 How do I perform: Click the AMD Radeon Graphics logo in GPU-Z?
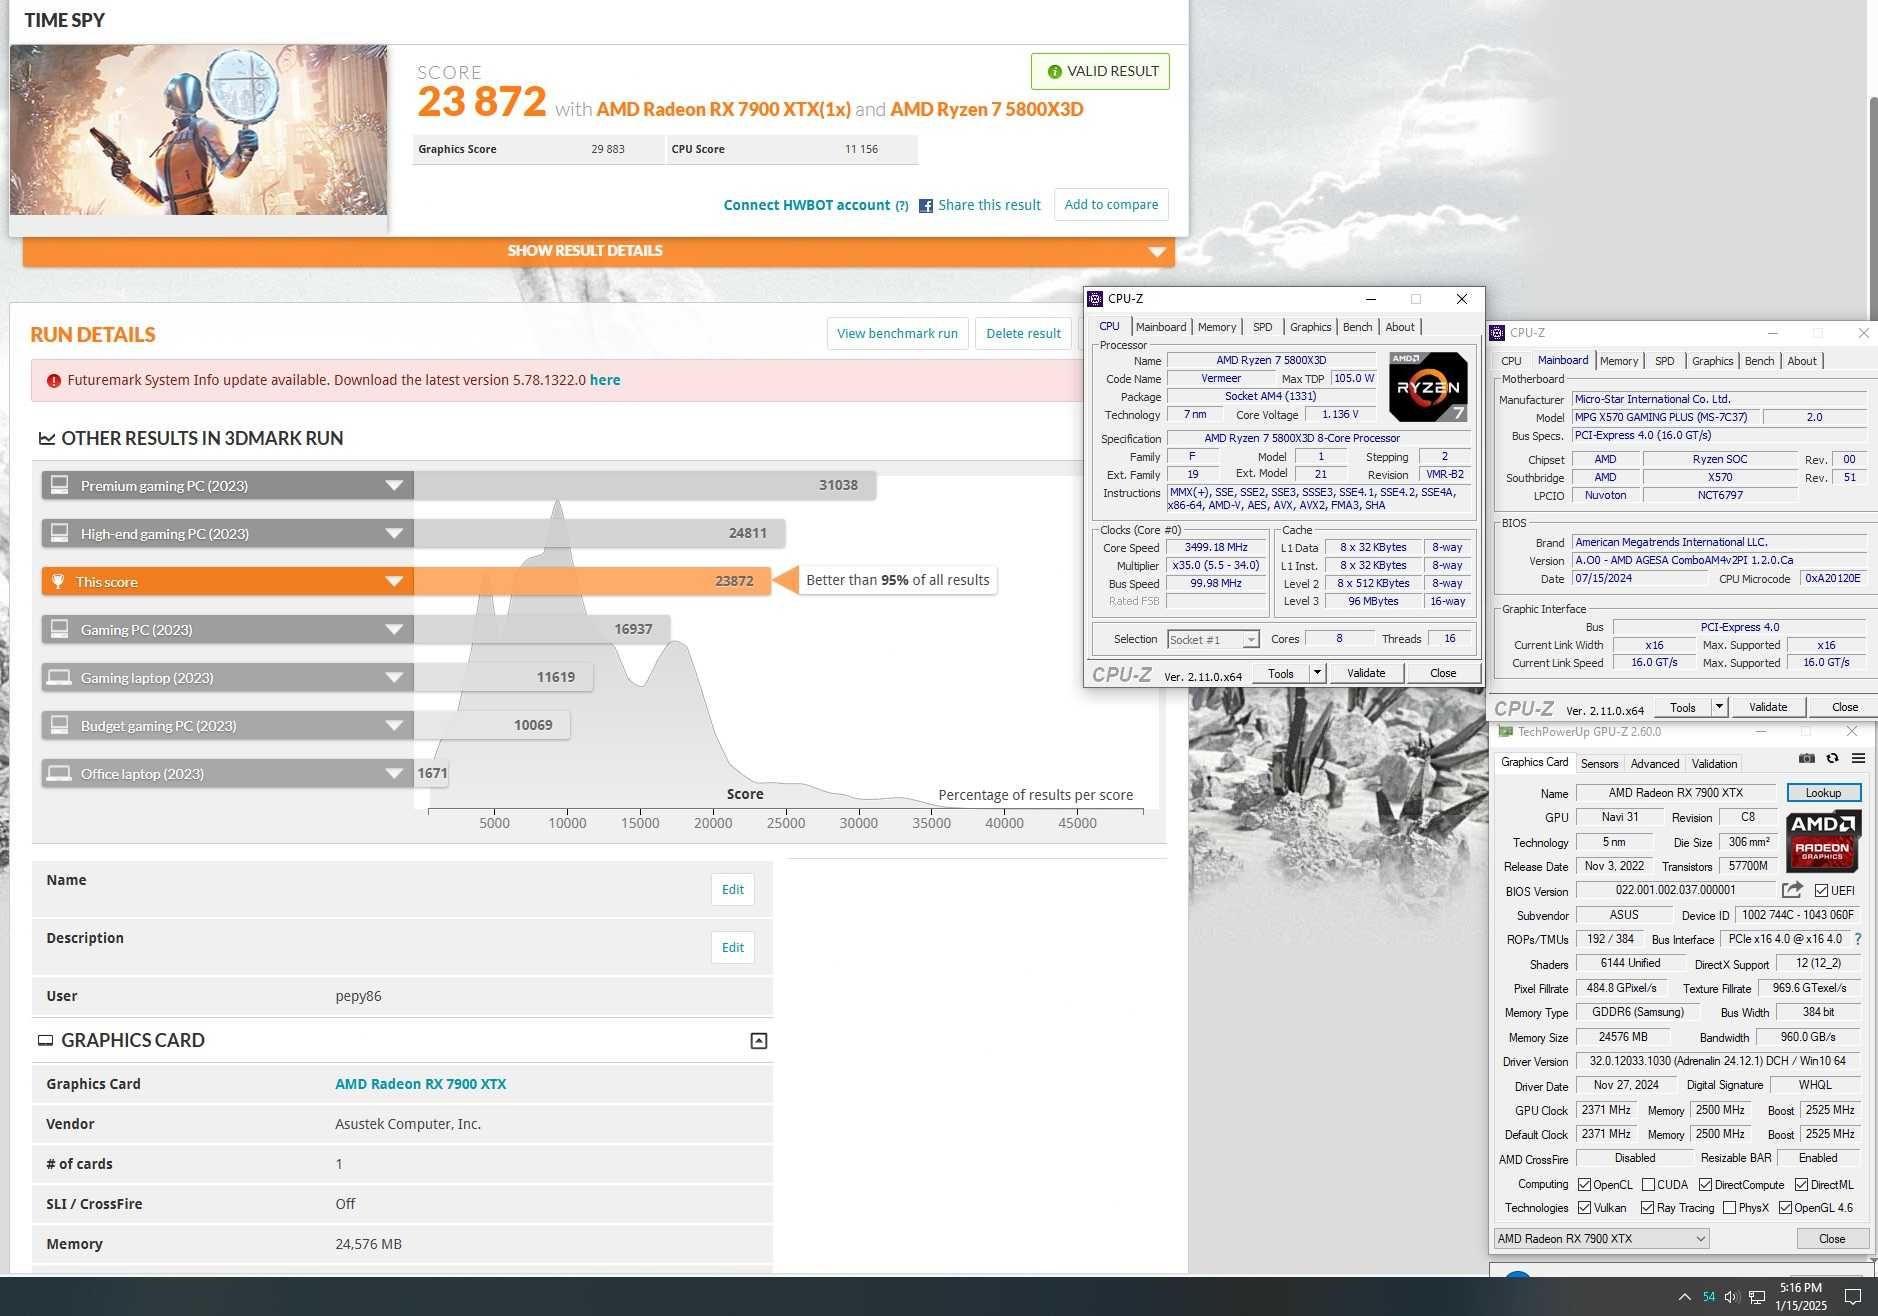click(x=1823, y=842)
